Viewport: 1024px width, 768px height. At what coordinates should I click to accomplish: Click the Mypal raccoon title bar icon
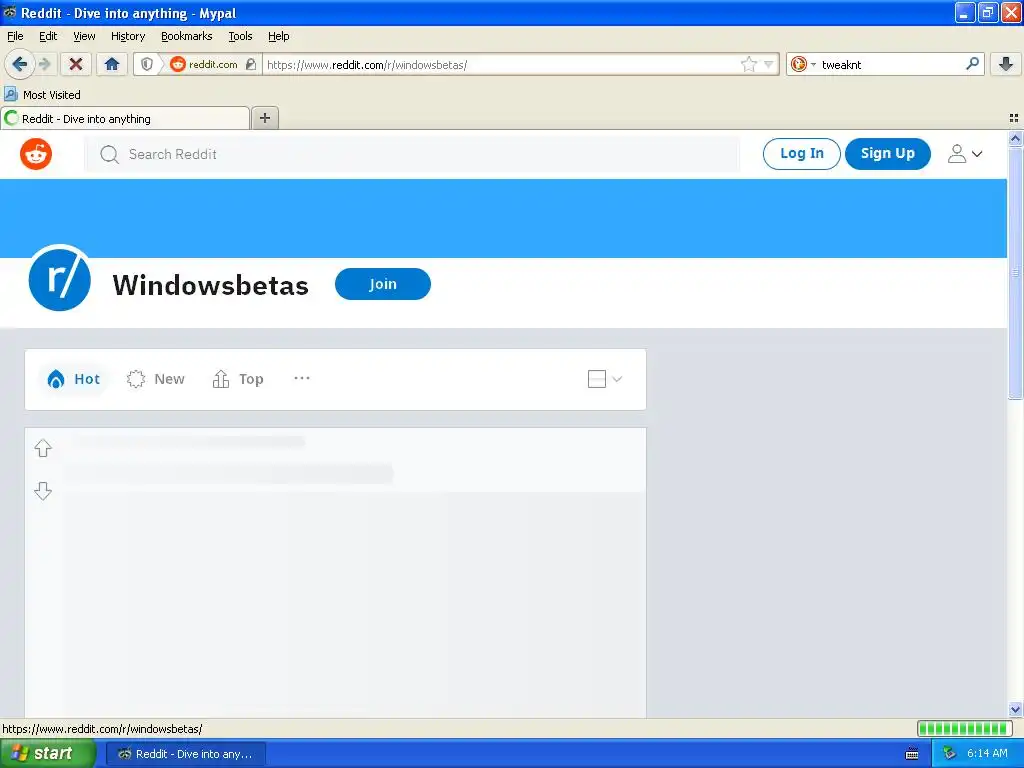[x=10, y=12]
